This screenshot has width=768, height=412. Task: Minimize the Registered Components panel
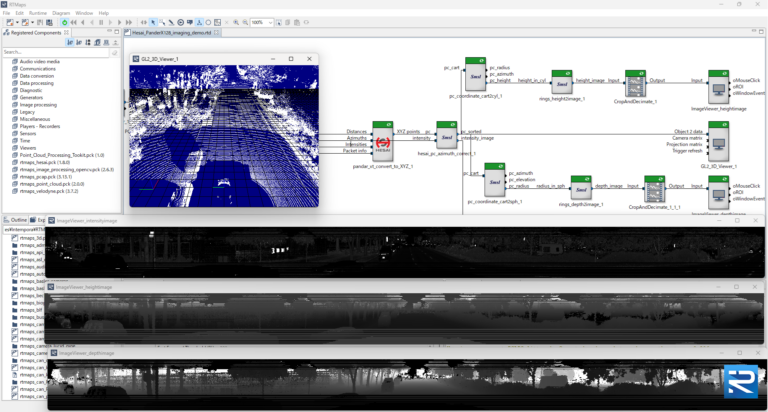point(109,32)
